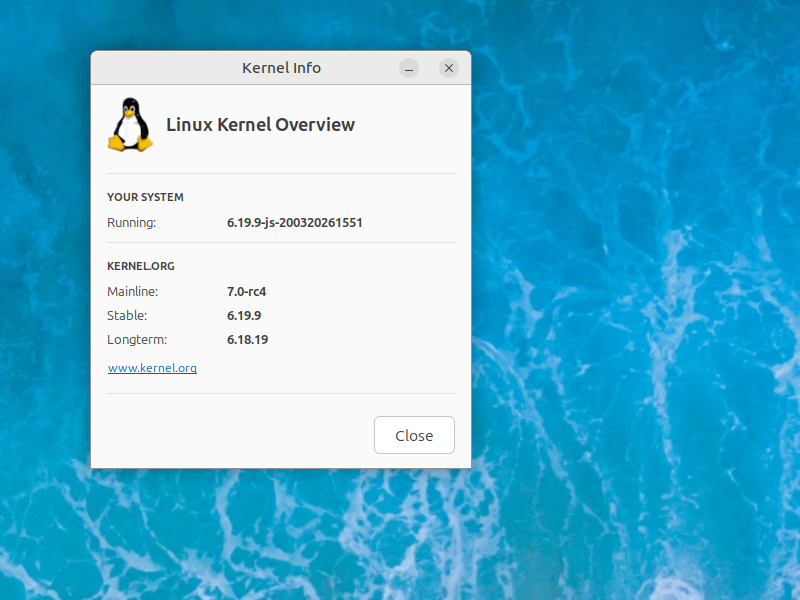Select the Linux Kernel Overview heading
800x600 pixels.
click(x=260, y=125)
